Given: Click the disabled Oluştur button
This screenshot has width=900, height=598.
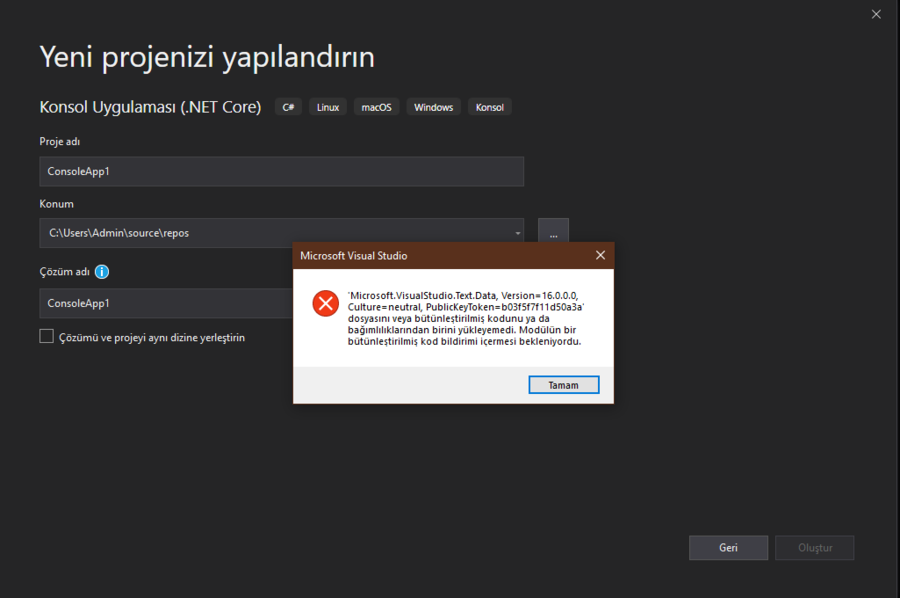Looking at the screenshot, I should tap(814, 547).
